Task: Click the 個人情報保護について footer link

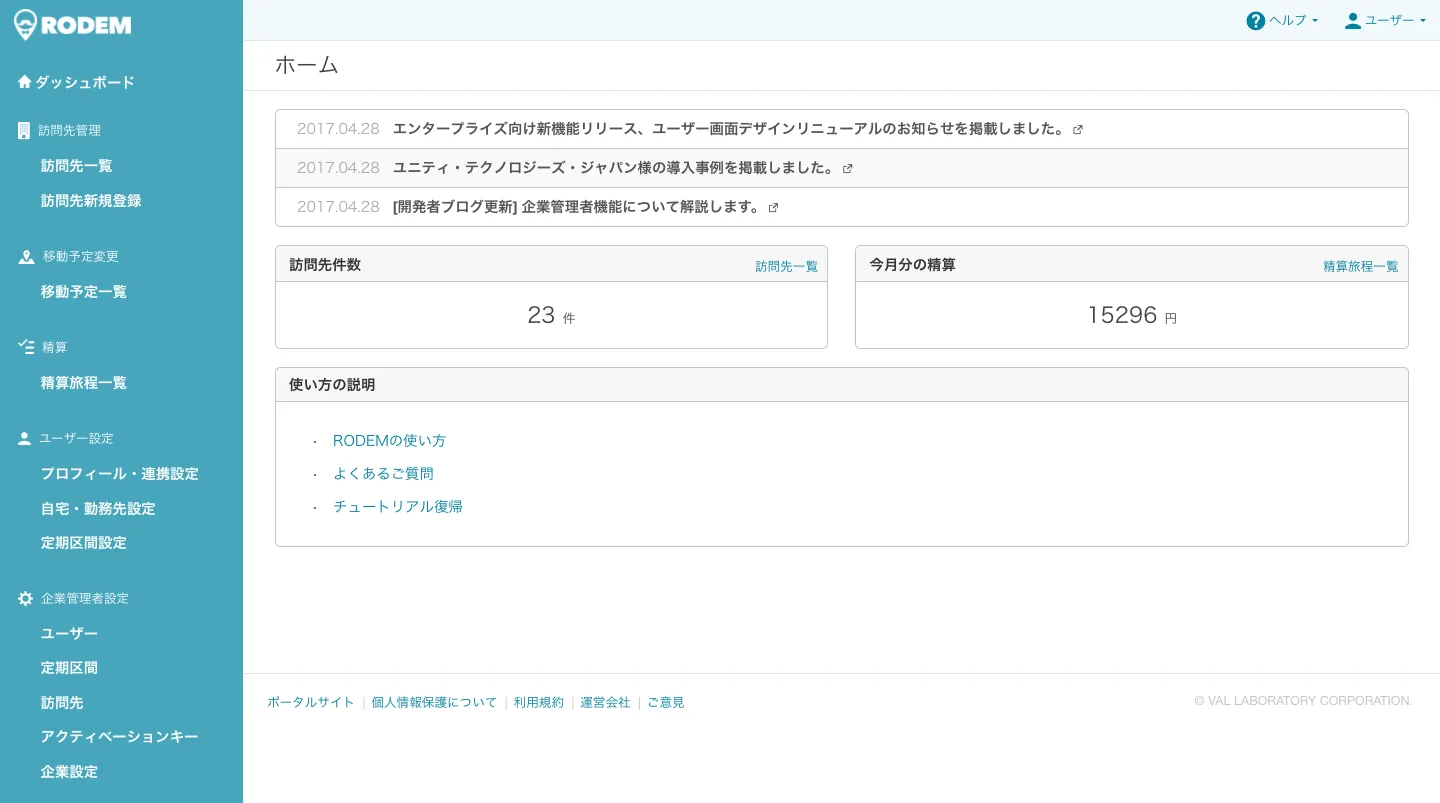Action: [434, 703]
